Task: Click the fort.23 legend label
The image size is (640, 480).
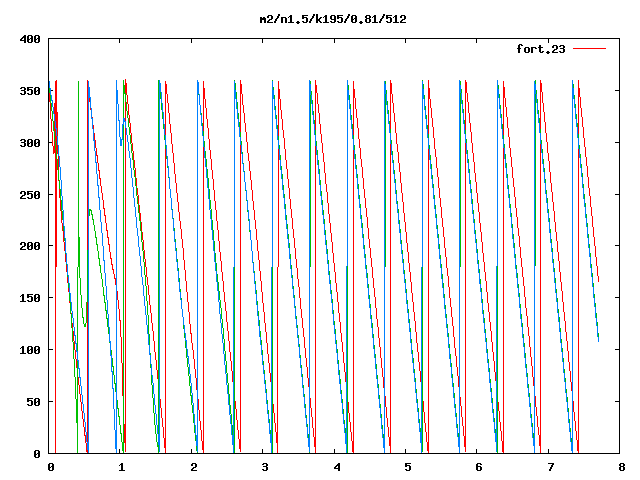Action: (x=541, y=49)
